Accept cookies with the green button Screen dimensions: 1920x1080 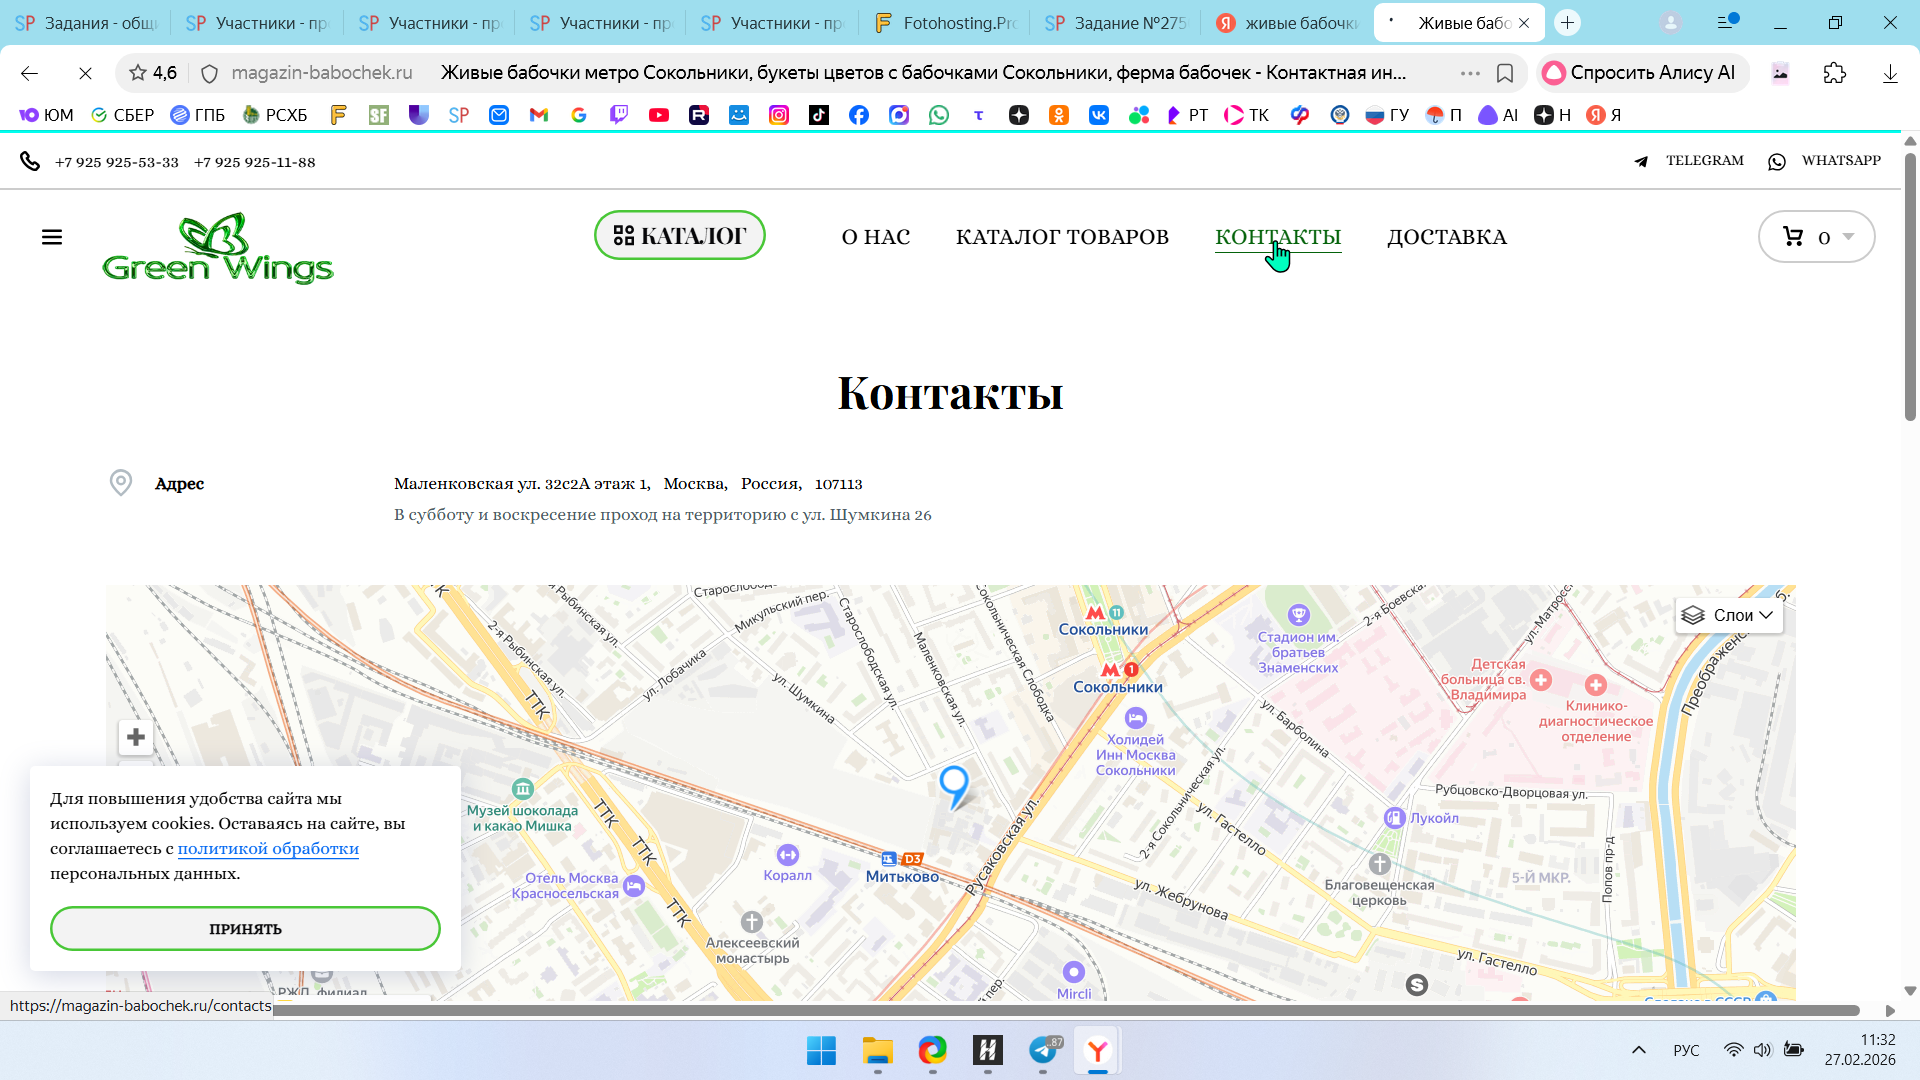pos(245,929)
